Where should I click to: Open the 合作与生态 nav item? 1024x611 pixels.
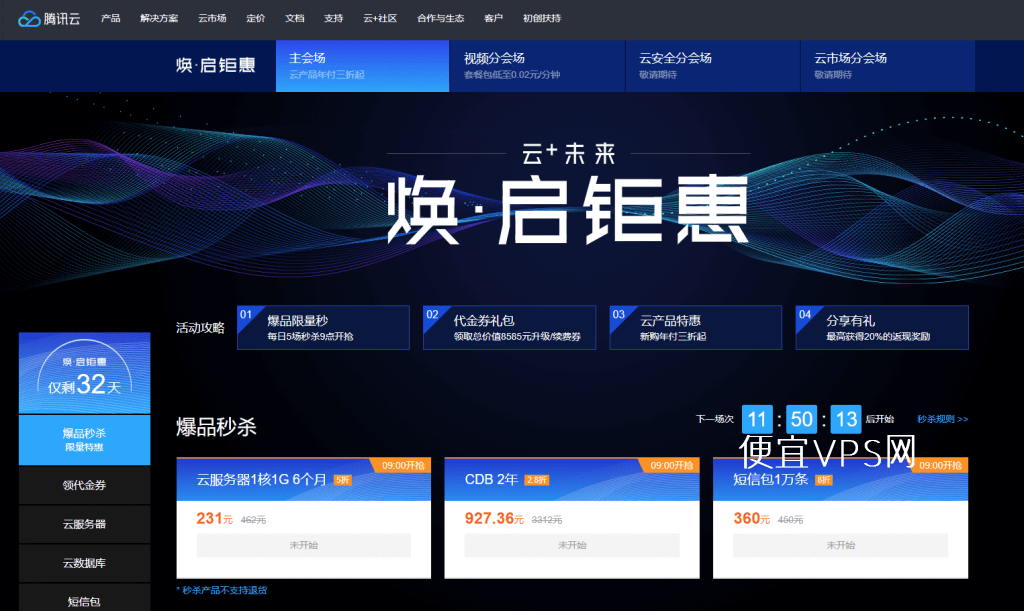click(441, 18)
